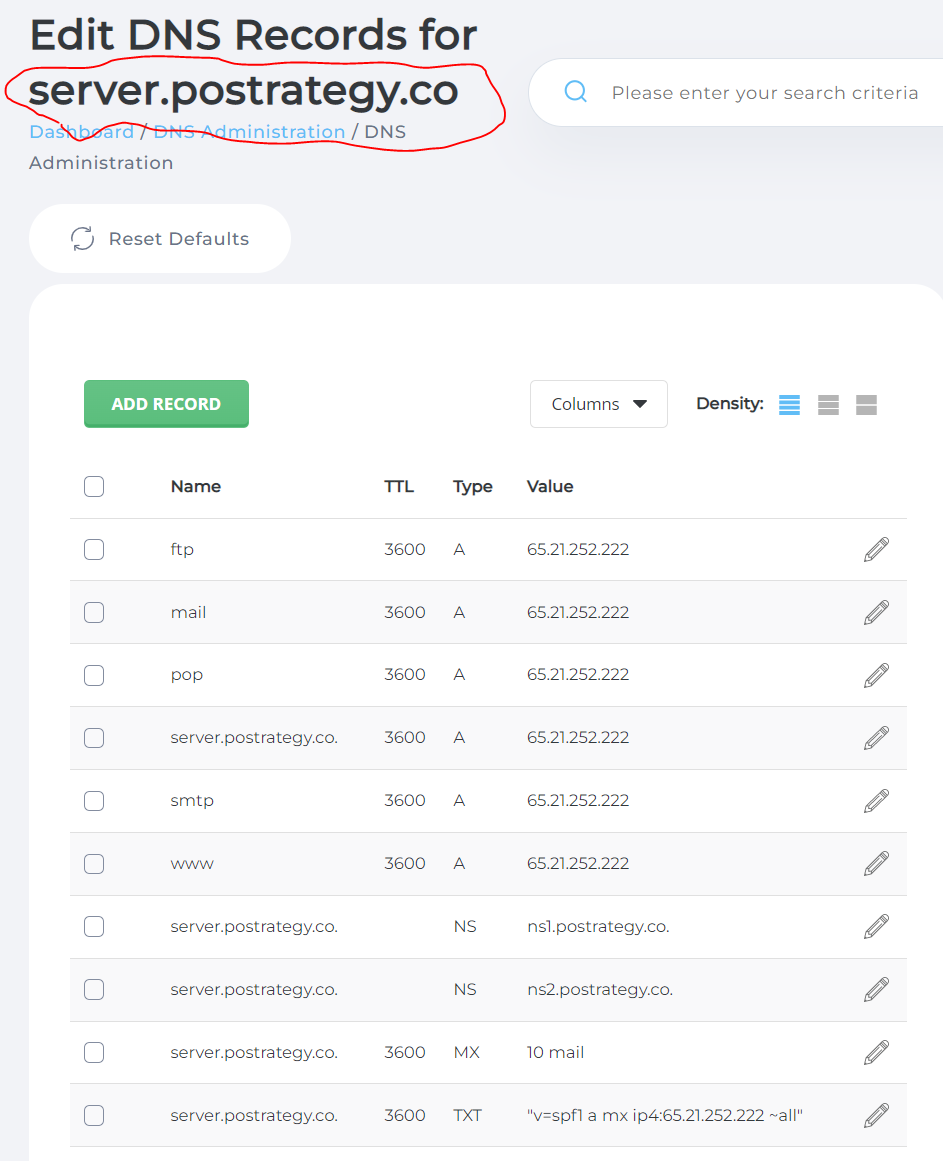Screen dimensions: 943x1161
Task: Edit the ftp A record
Action: point(875,549)
